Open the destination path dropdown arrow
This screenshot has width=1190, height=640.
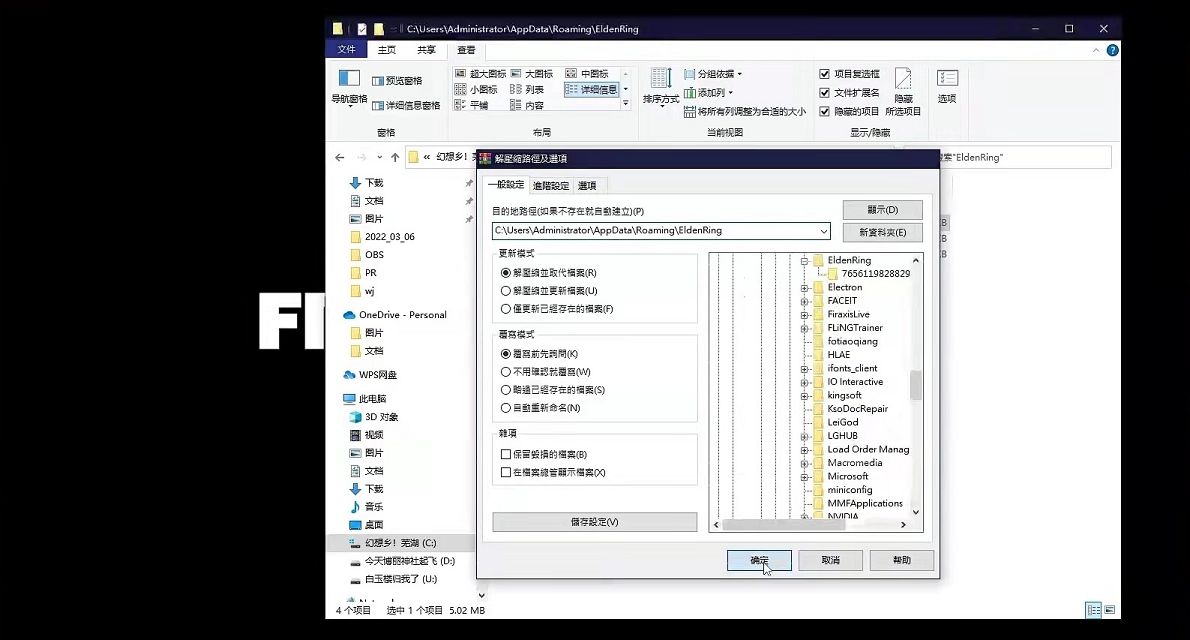tap(823, 231)
